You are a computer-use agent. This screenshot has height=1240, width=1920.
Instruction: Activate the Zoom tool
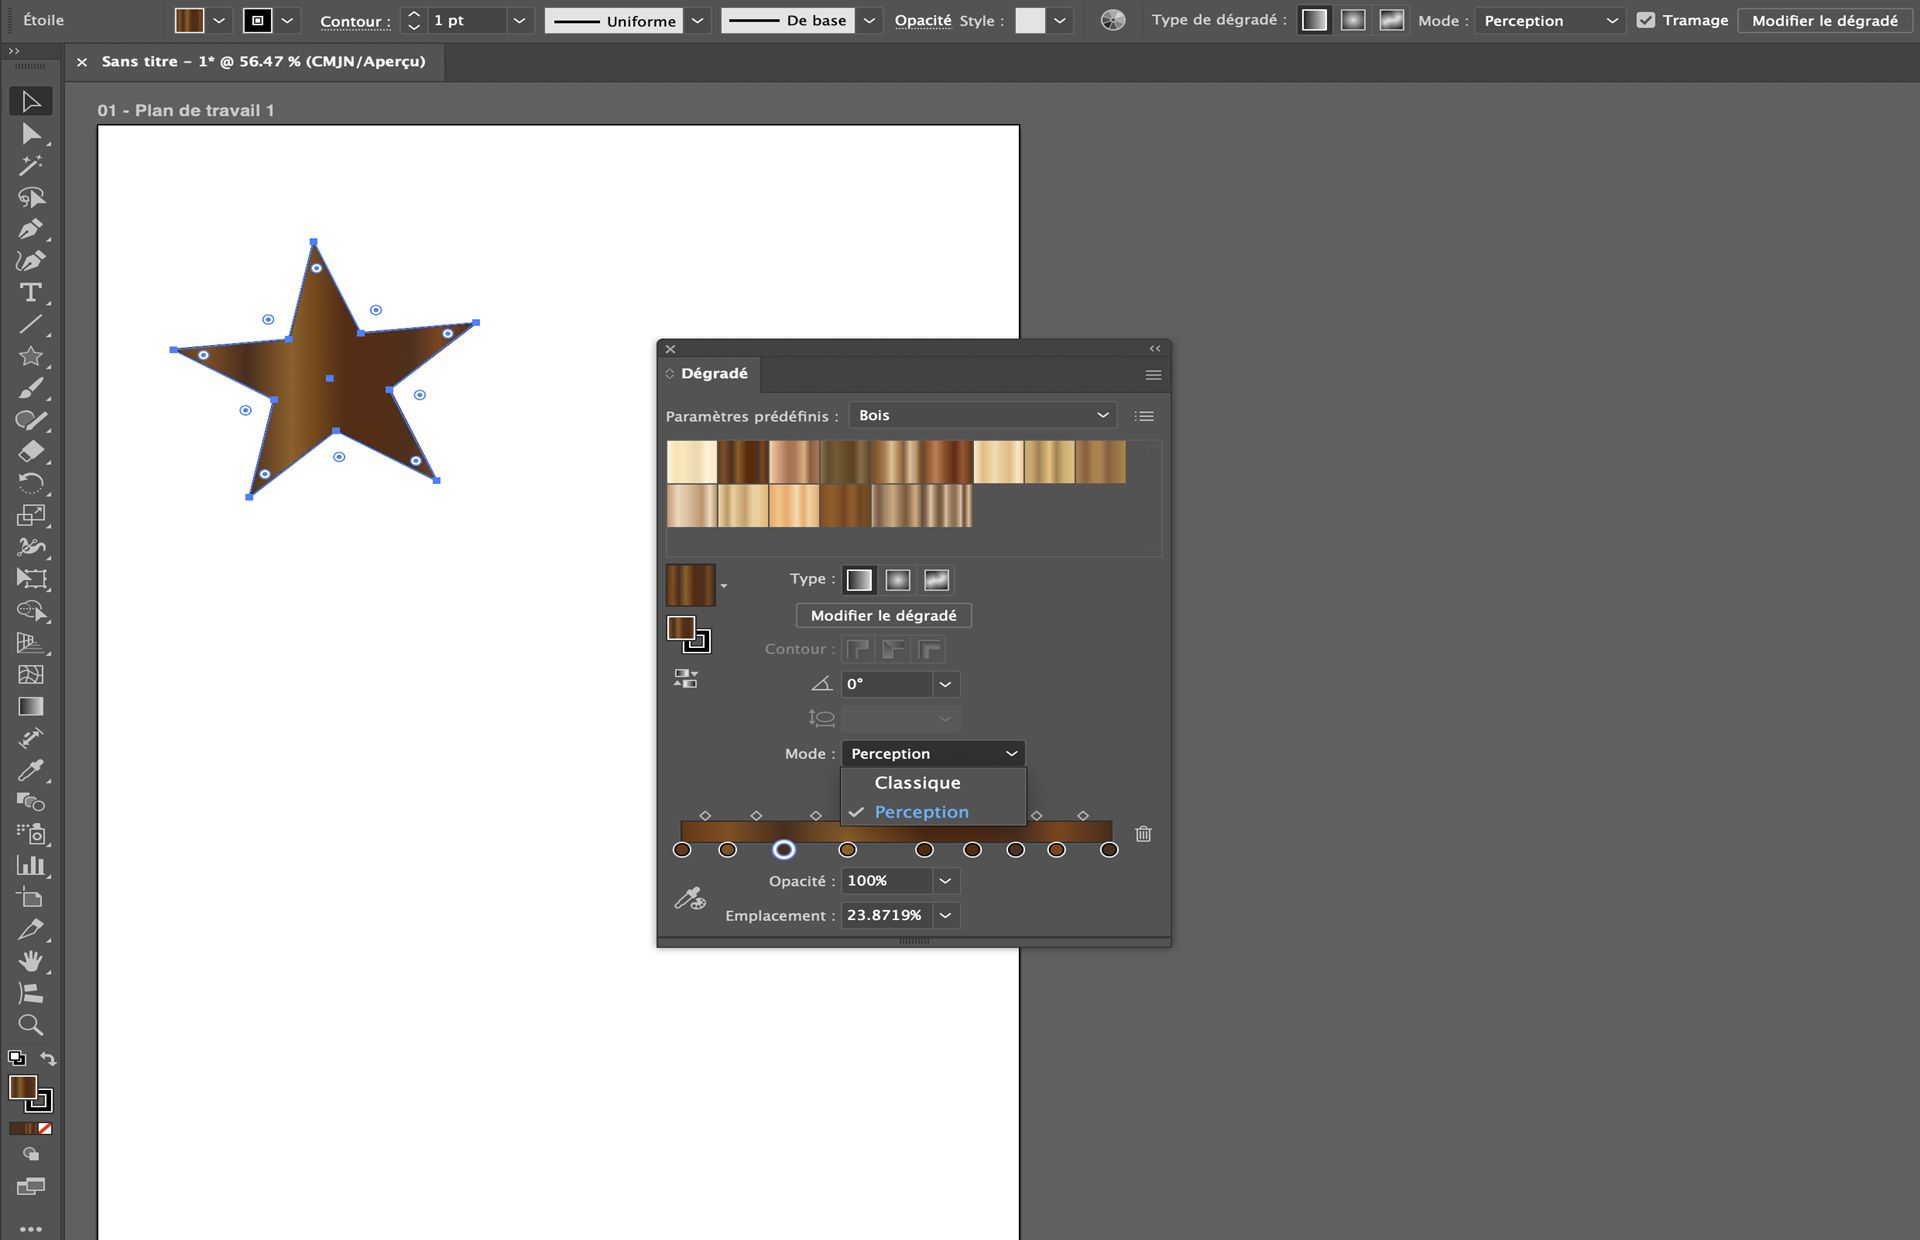pyautogui.click(x=30, y=1025)
